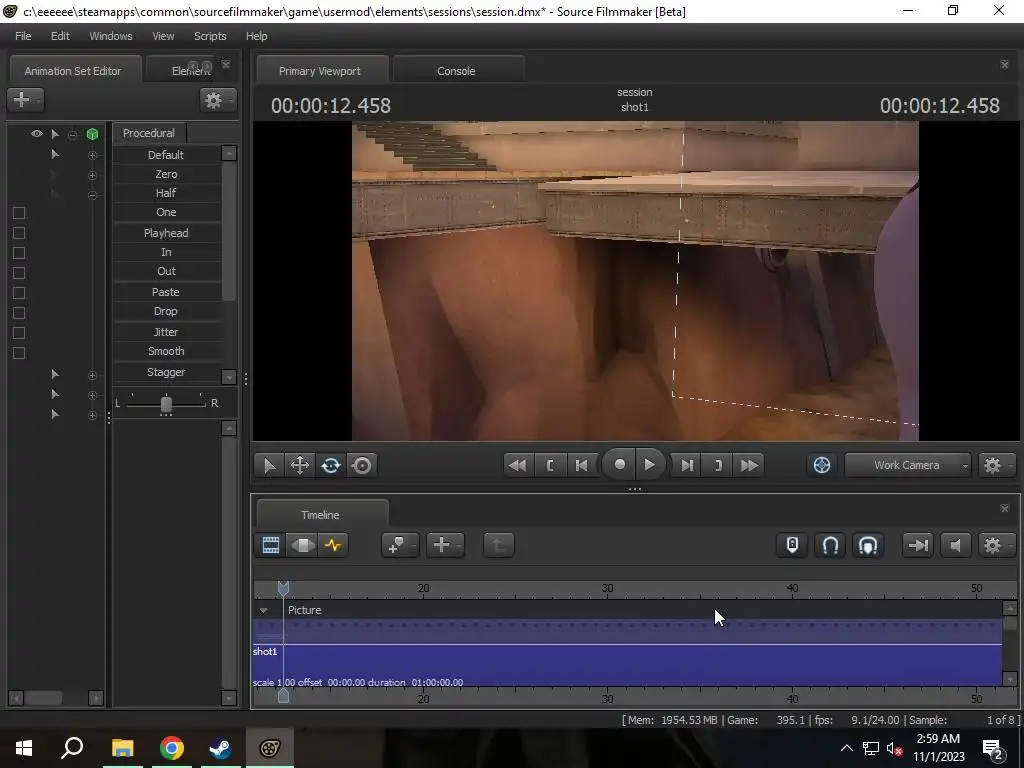
Task: Open the Edit menu
Action: [60, 36]
